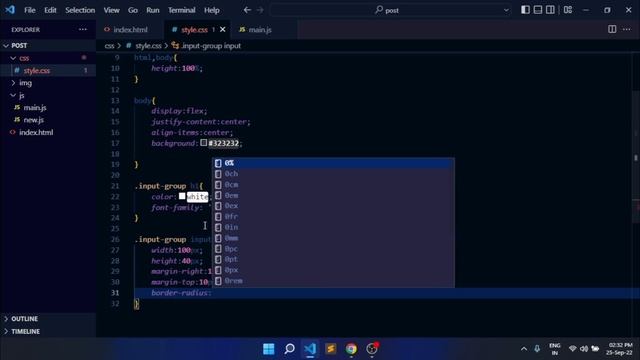This screenshot has height=360, width=640.
Task: Choose the 0in suggestion
Action: tap(333, 227)
